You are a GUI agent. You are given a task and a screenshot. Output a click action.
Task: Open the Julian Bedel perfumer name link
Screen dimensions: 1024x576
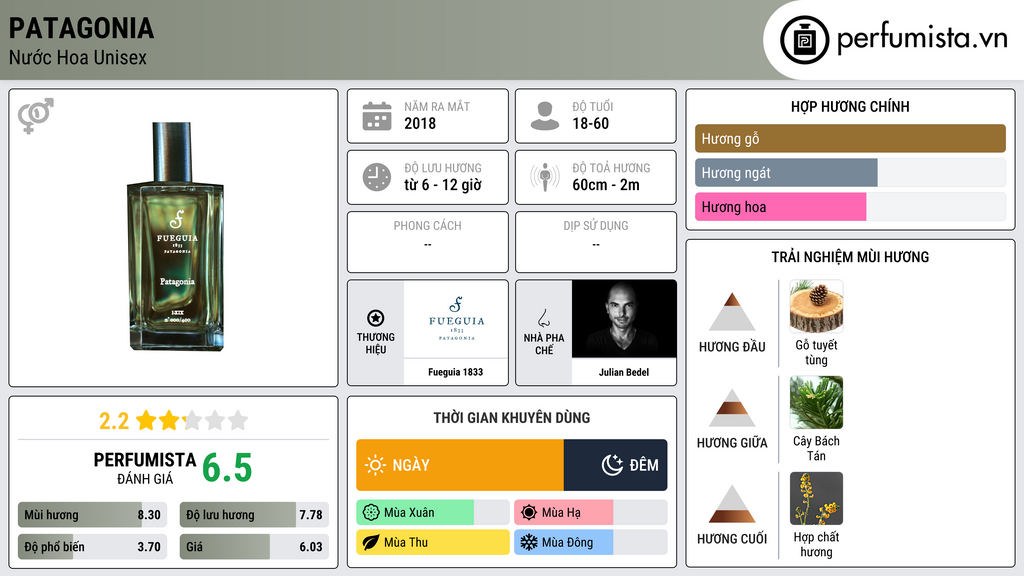(624, 372)
